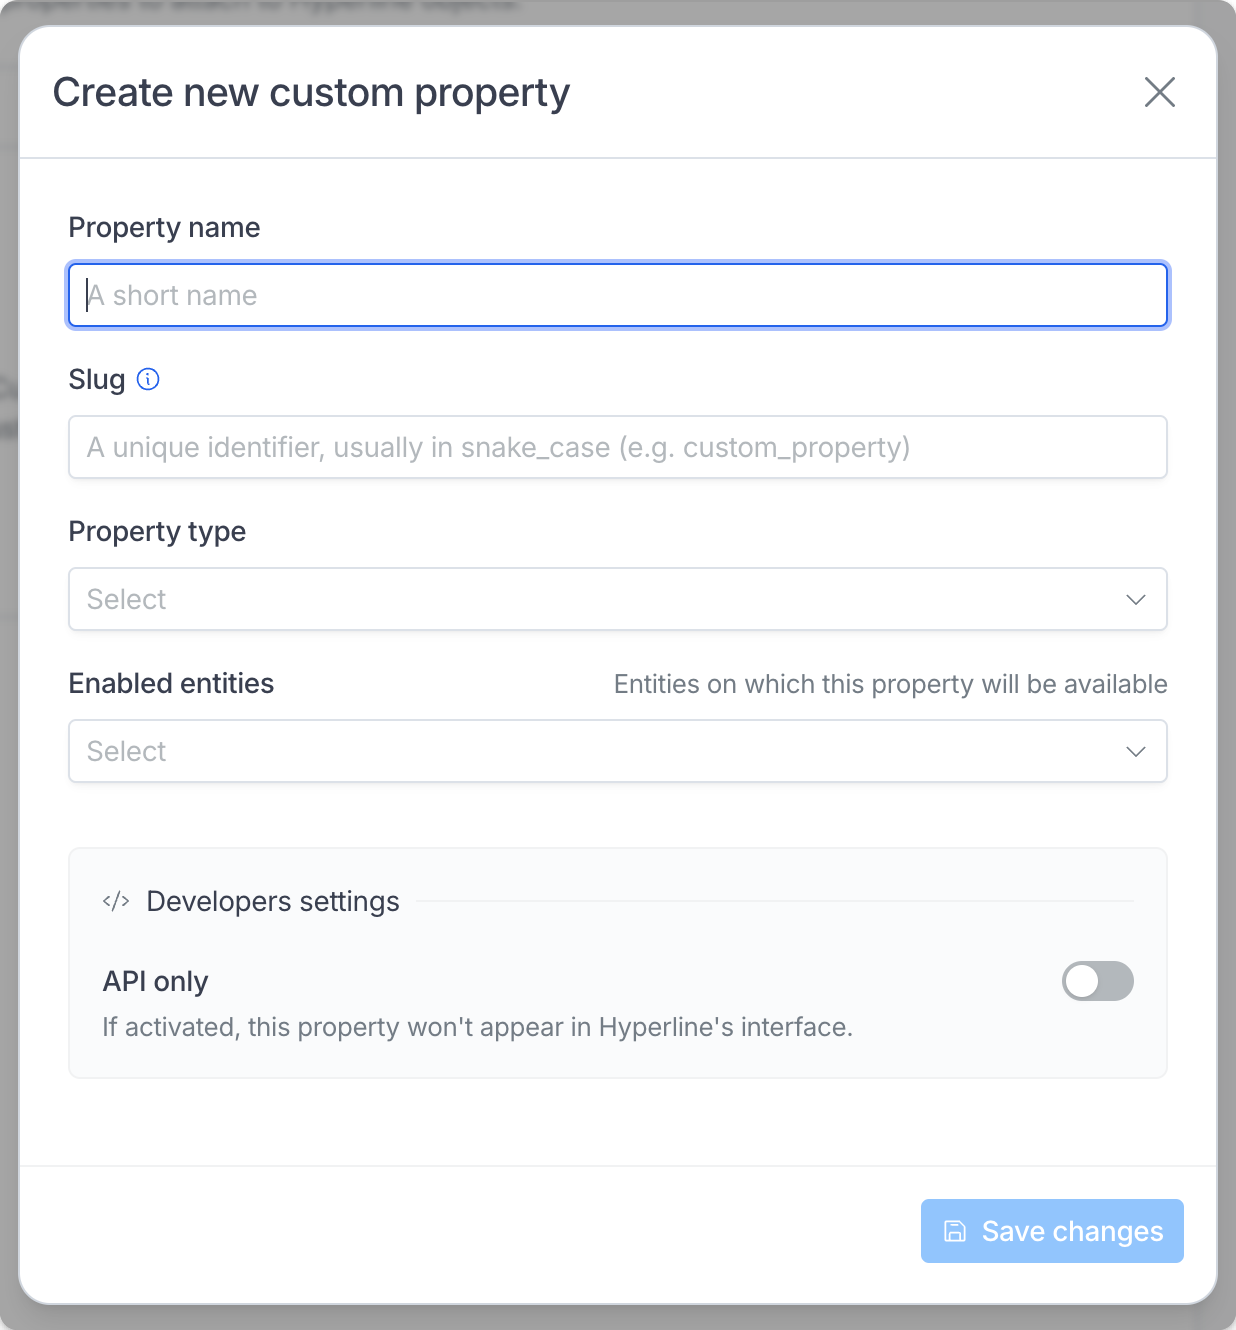1236x1330 pixels.
Task: Enable the API only toggle switch
Action: [1098, 981]
